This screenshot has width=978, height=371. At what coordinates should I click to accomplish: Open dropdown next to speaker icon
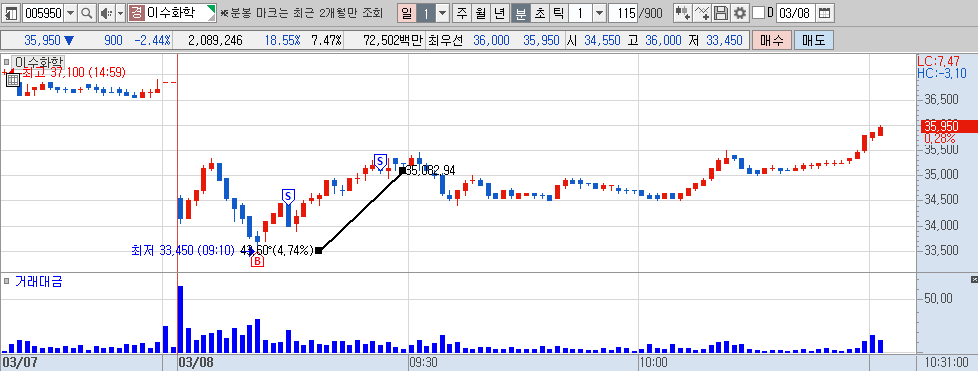[120, 12]
